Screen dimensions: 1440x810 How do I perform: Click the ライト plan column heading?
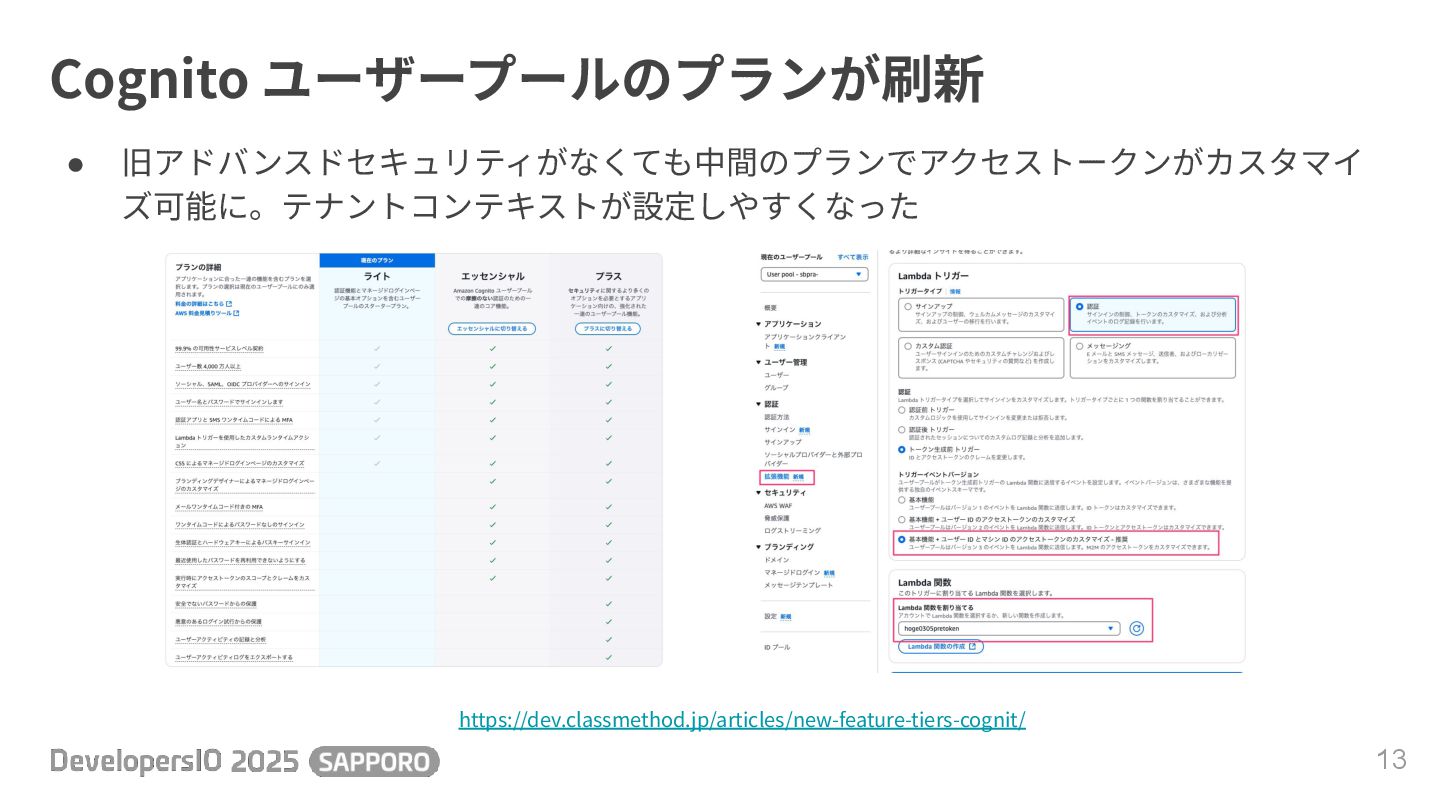(377, 276)
